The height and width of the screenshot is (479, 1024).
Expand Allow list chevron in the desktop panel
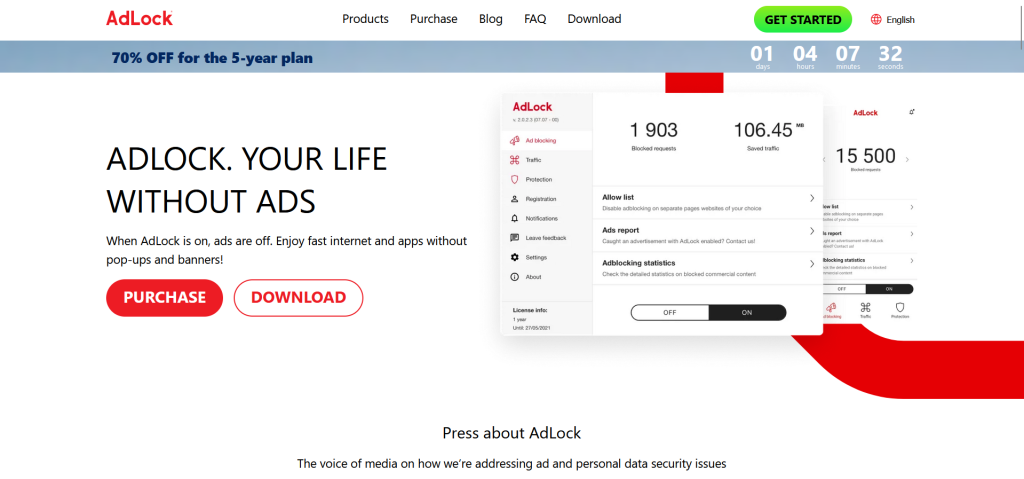click(x=812, y=198)
